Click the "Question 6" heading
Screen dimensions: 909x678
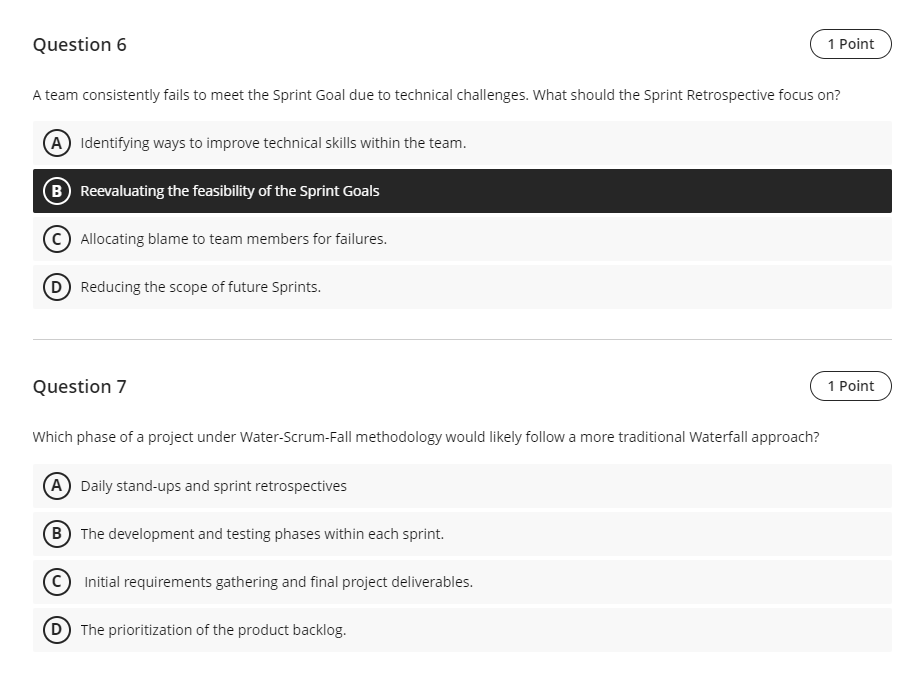tap(80, 44)
